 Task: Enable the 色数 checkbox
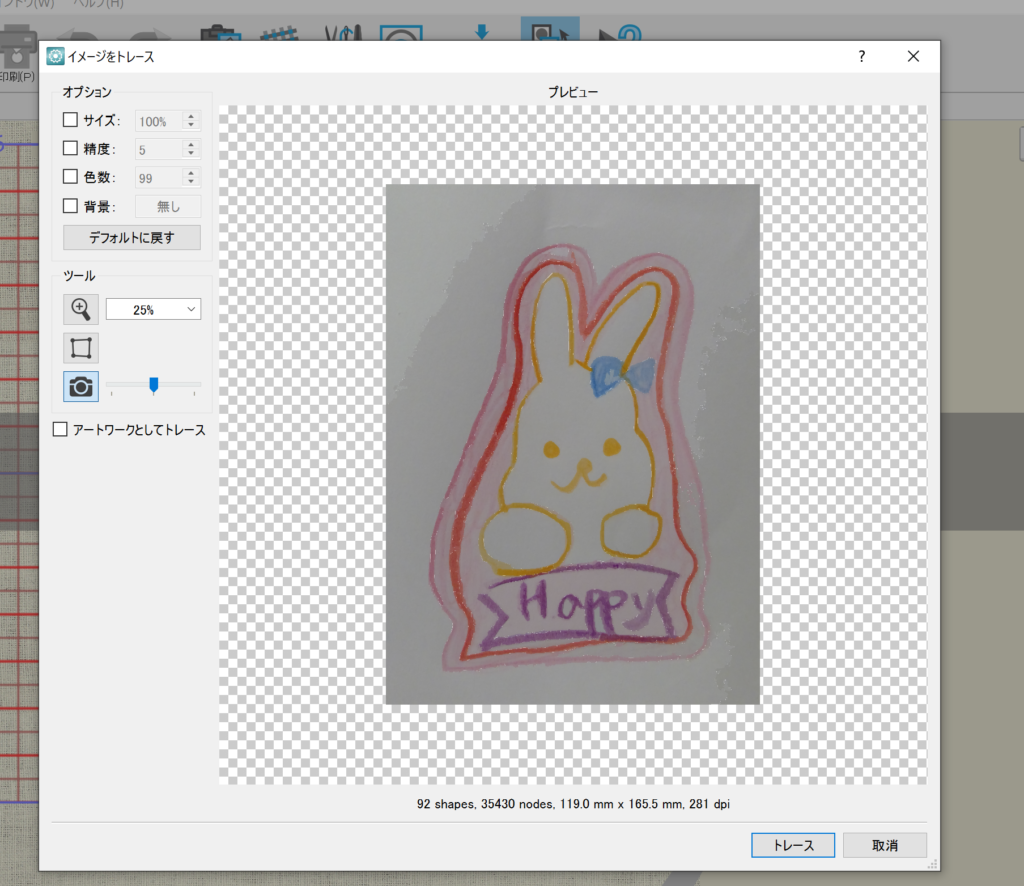pyautogui.click(x=70, y=178)
